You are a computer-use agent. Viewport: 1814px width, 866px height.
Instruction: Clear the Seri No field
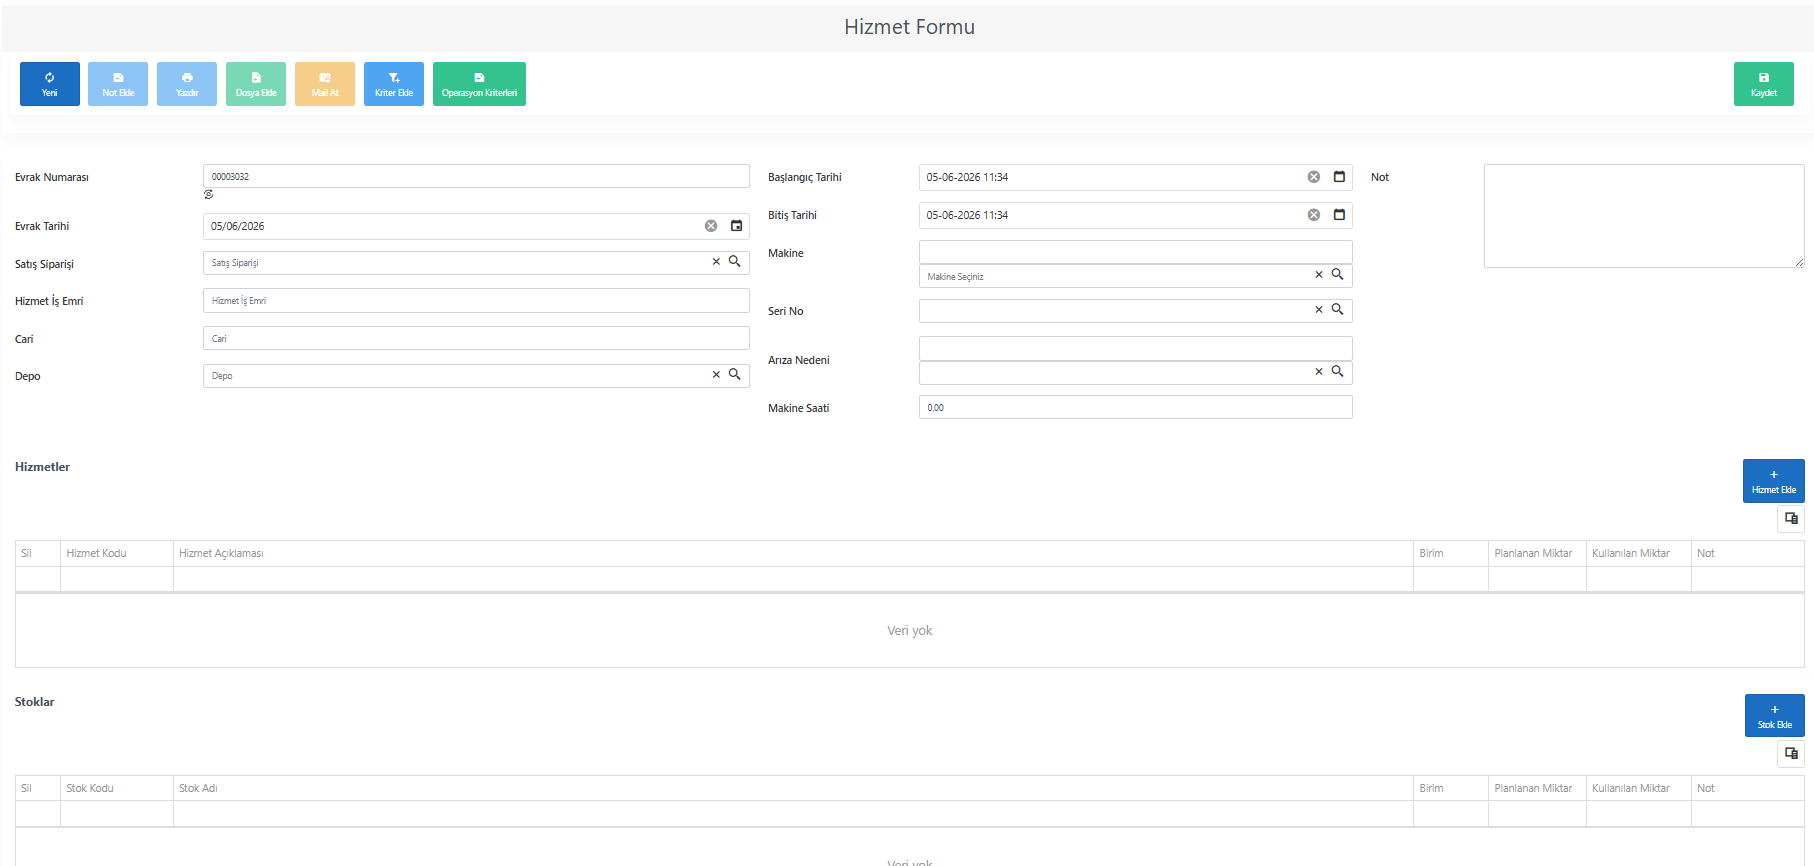click(x=1319, y=310)
